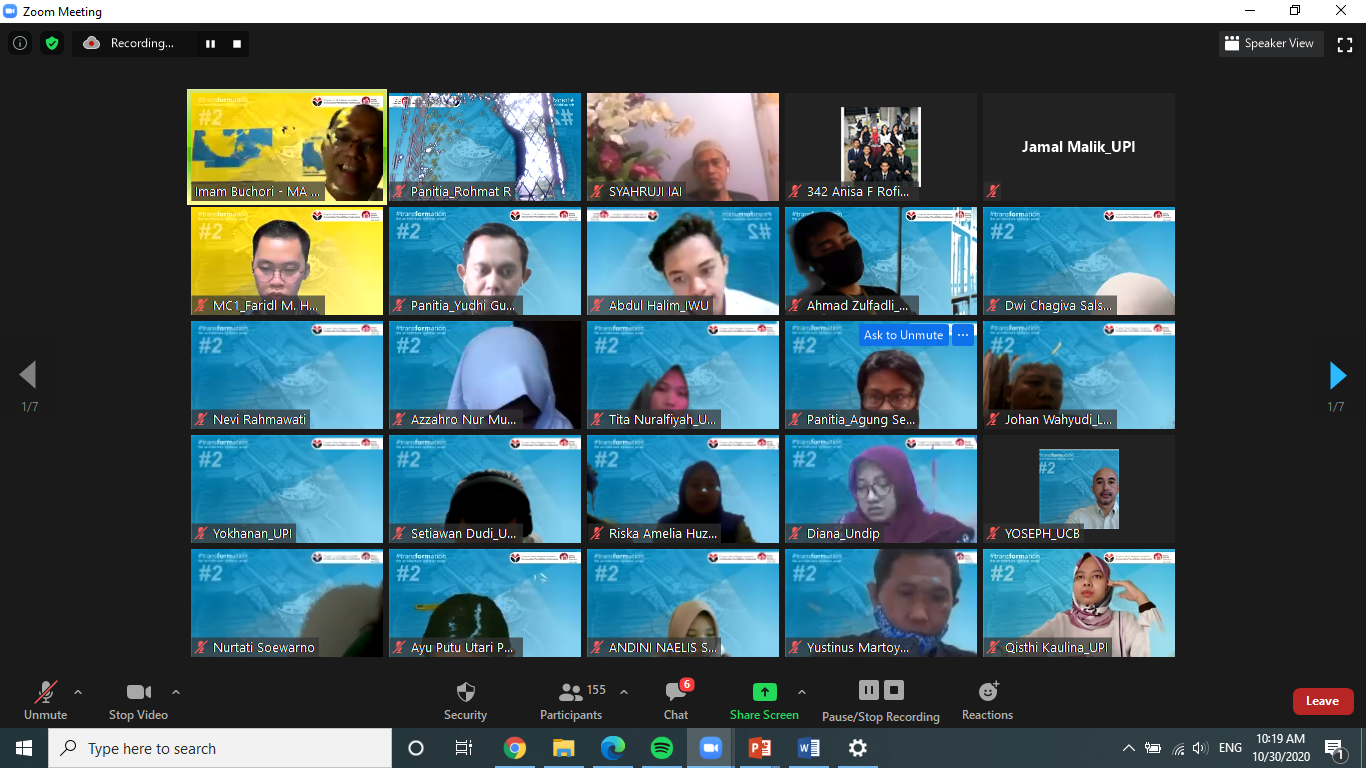
Task: Expand share screen options arrow
Action: (801, 692)
